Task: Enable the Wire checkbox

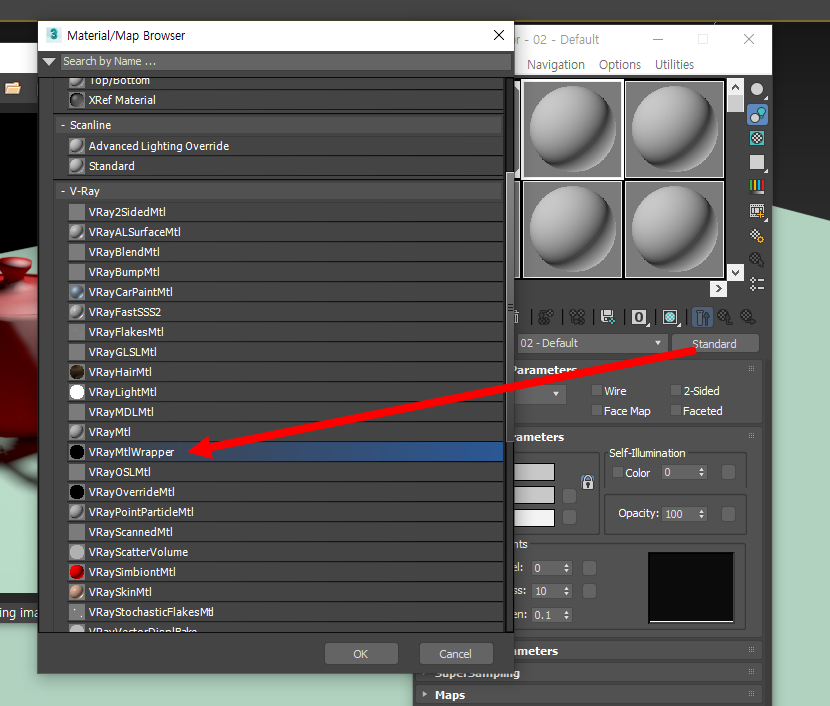Action: (597, 391)
